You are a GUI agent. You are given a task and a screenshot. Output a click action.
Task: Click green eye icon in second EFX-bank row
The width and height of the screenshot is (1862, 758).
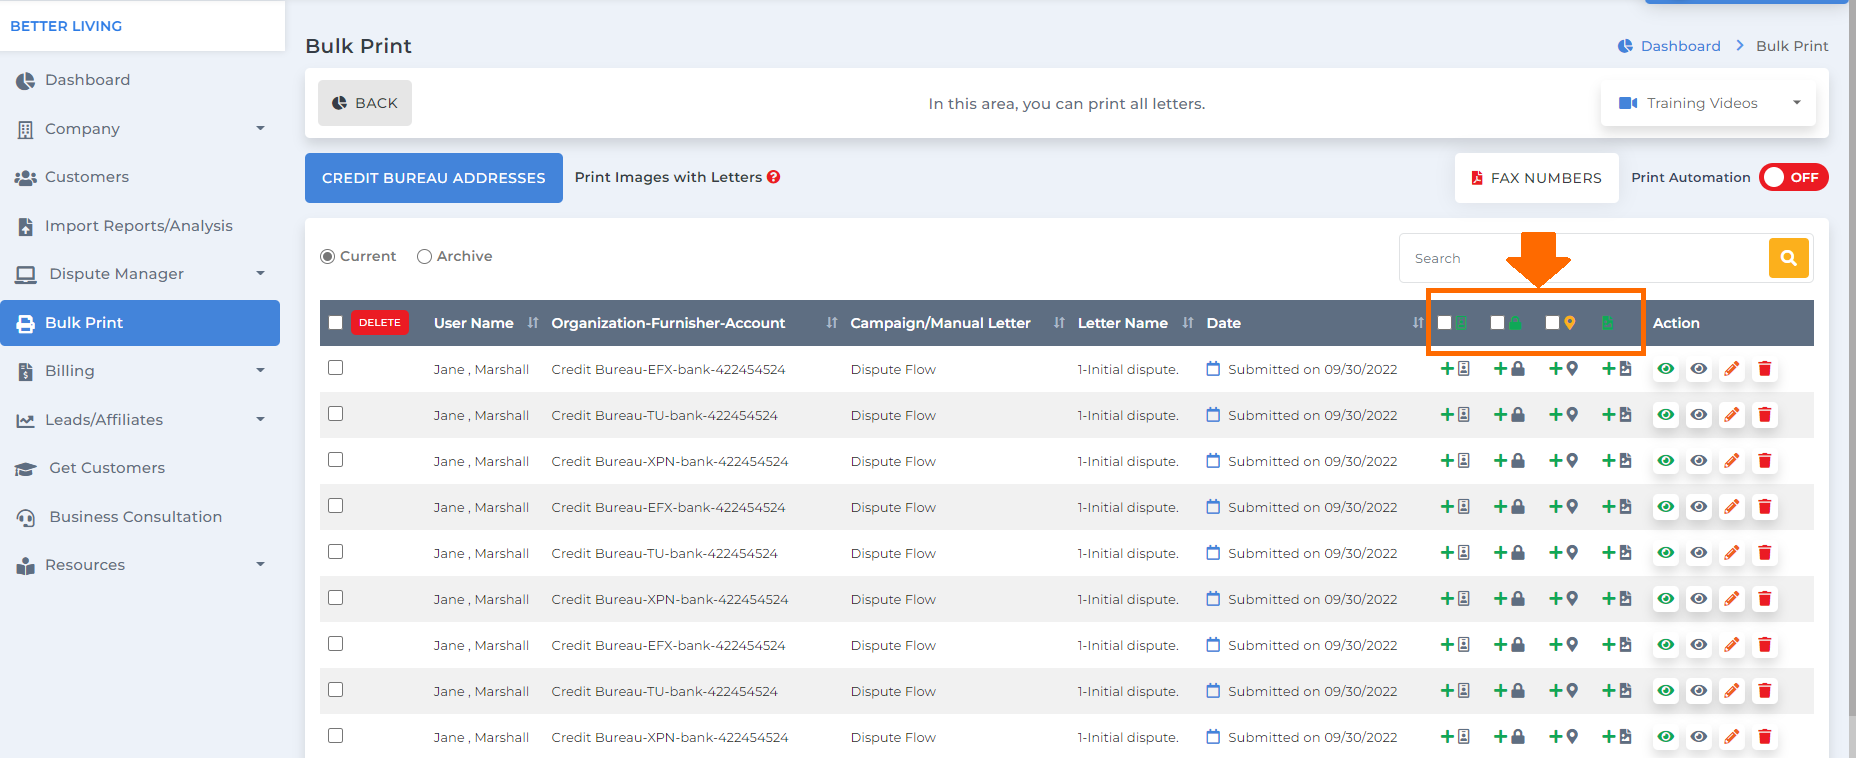coord(1666,507)
